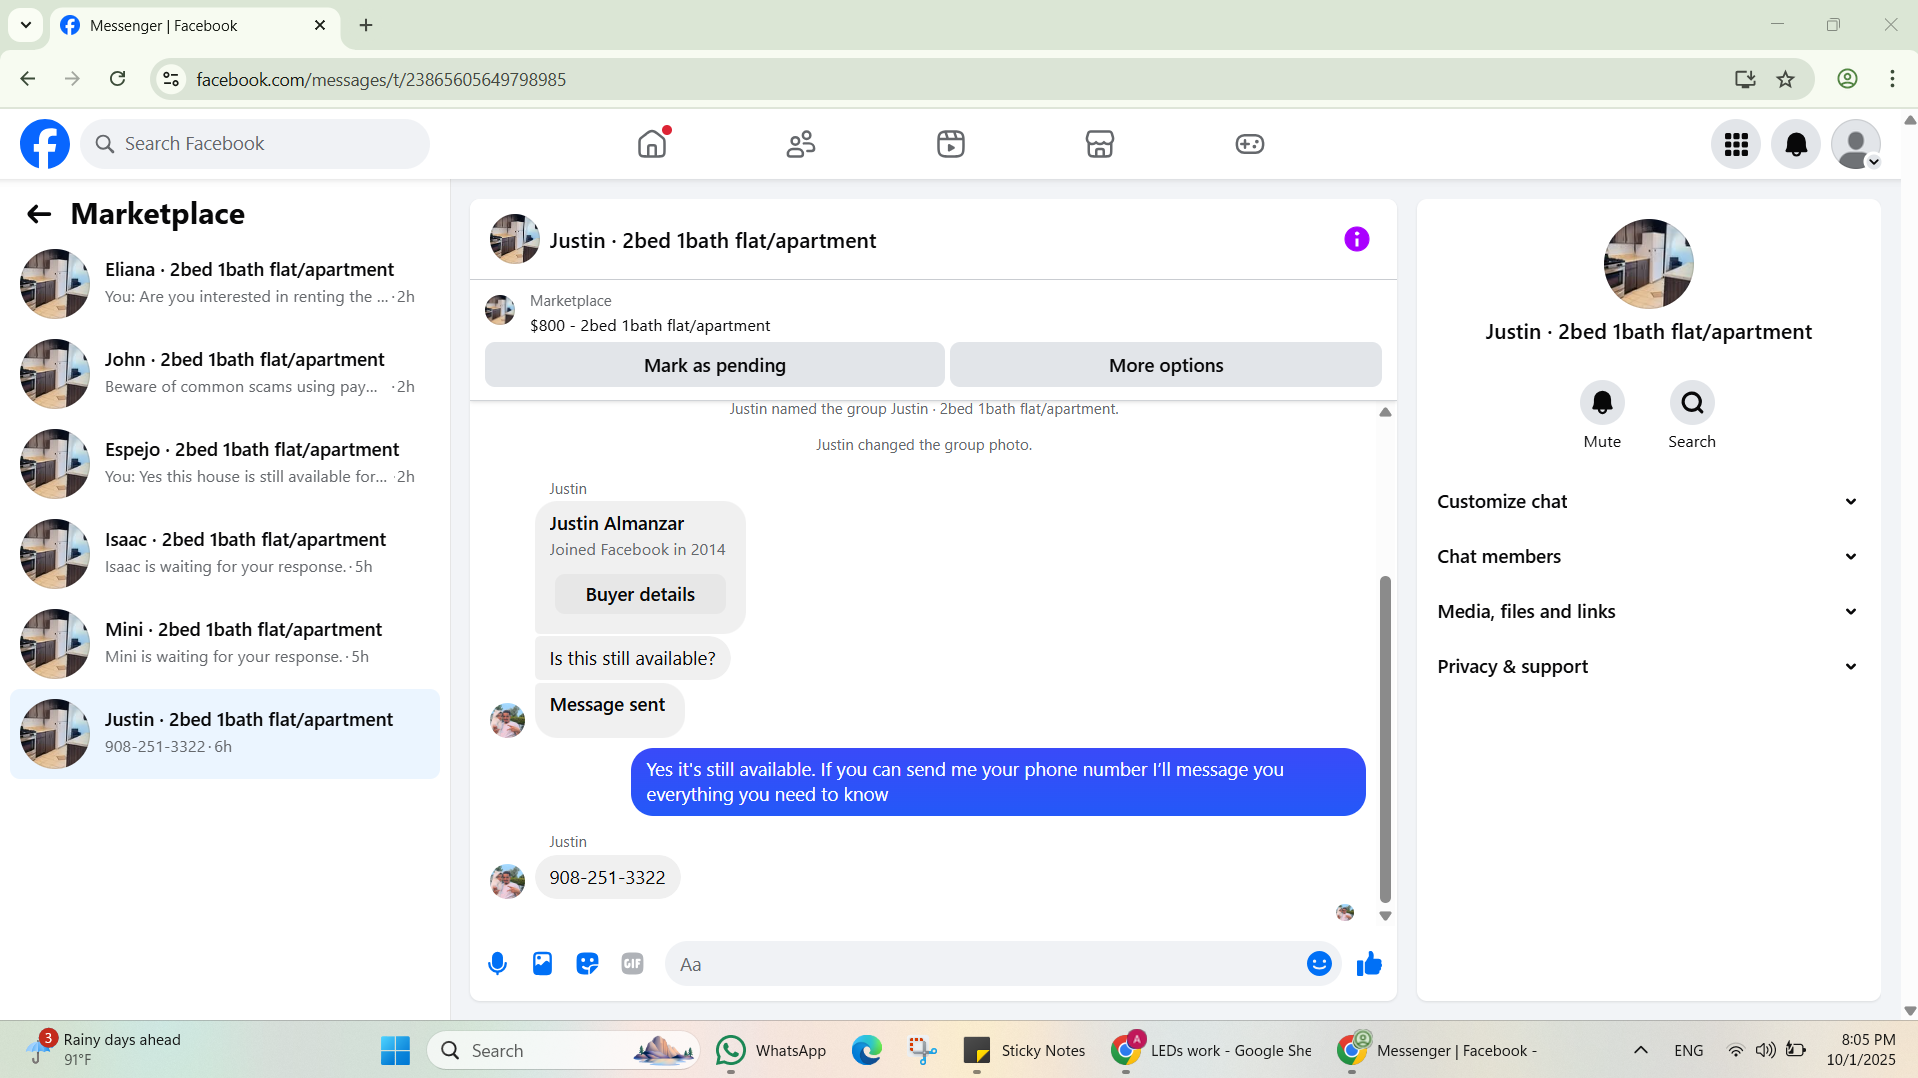
Task: Open the $800 2bed 1bath listing link
Action: [x=650, y=326]
